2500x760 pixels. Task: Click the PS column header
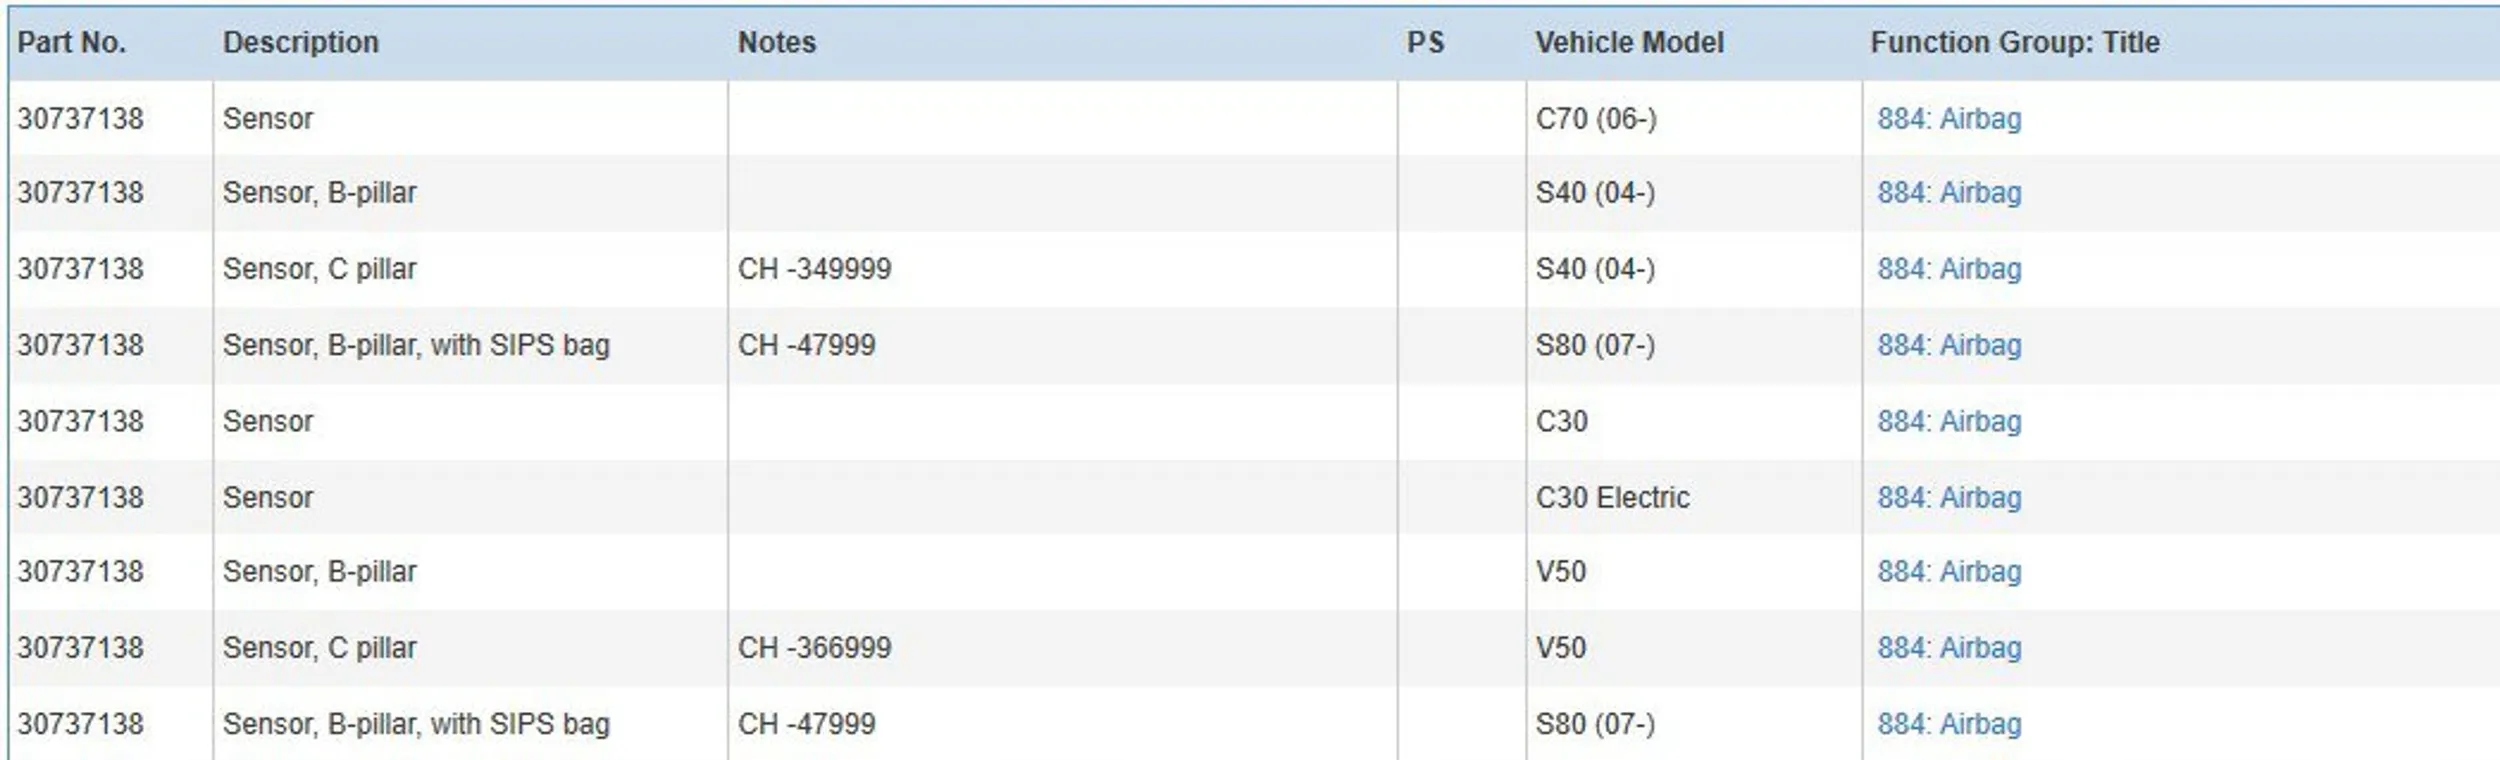pos(1425,43)
